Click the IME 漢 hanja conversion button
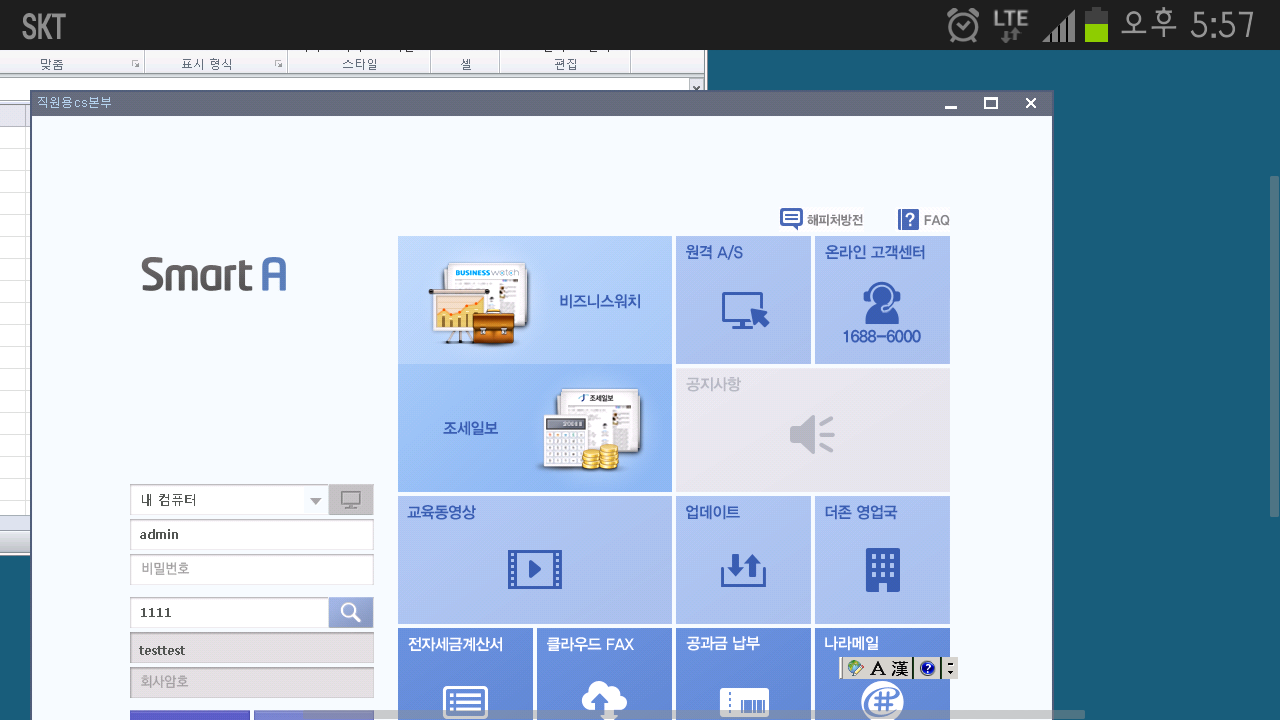Screen dimensions: 1280x720 900,668
